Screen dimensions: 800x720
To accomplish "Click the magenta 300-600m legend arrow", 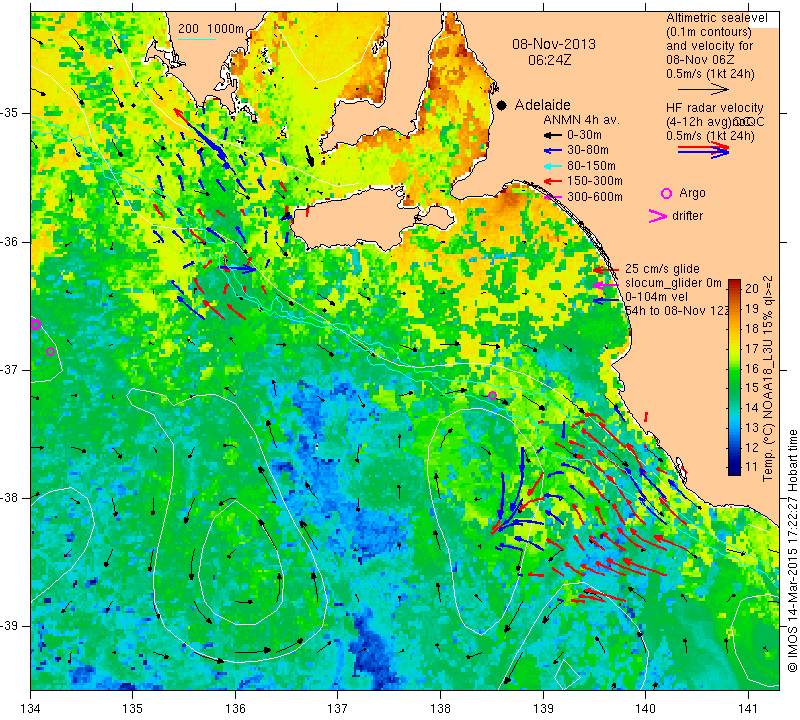I will [553, 197].
